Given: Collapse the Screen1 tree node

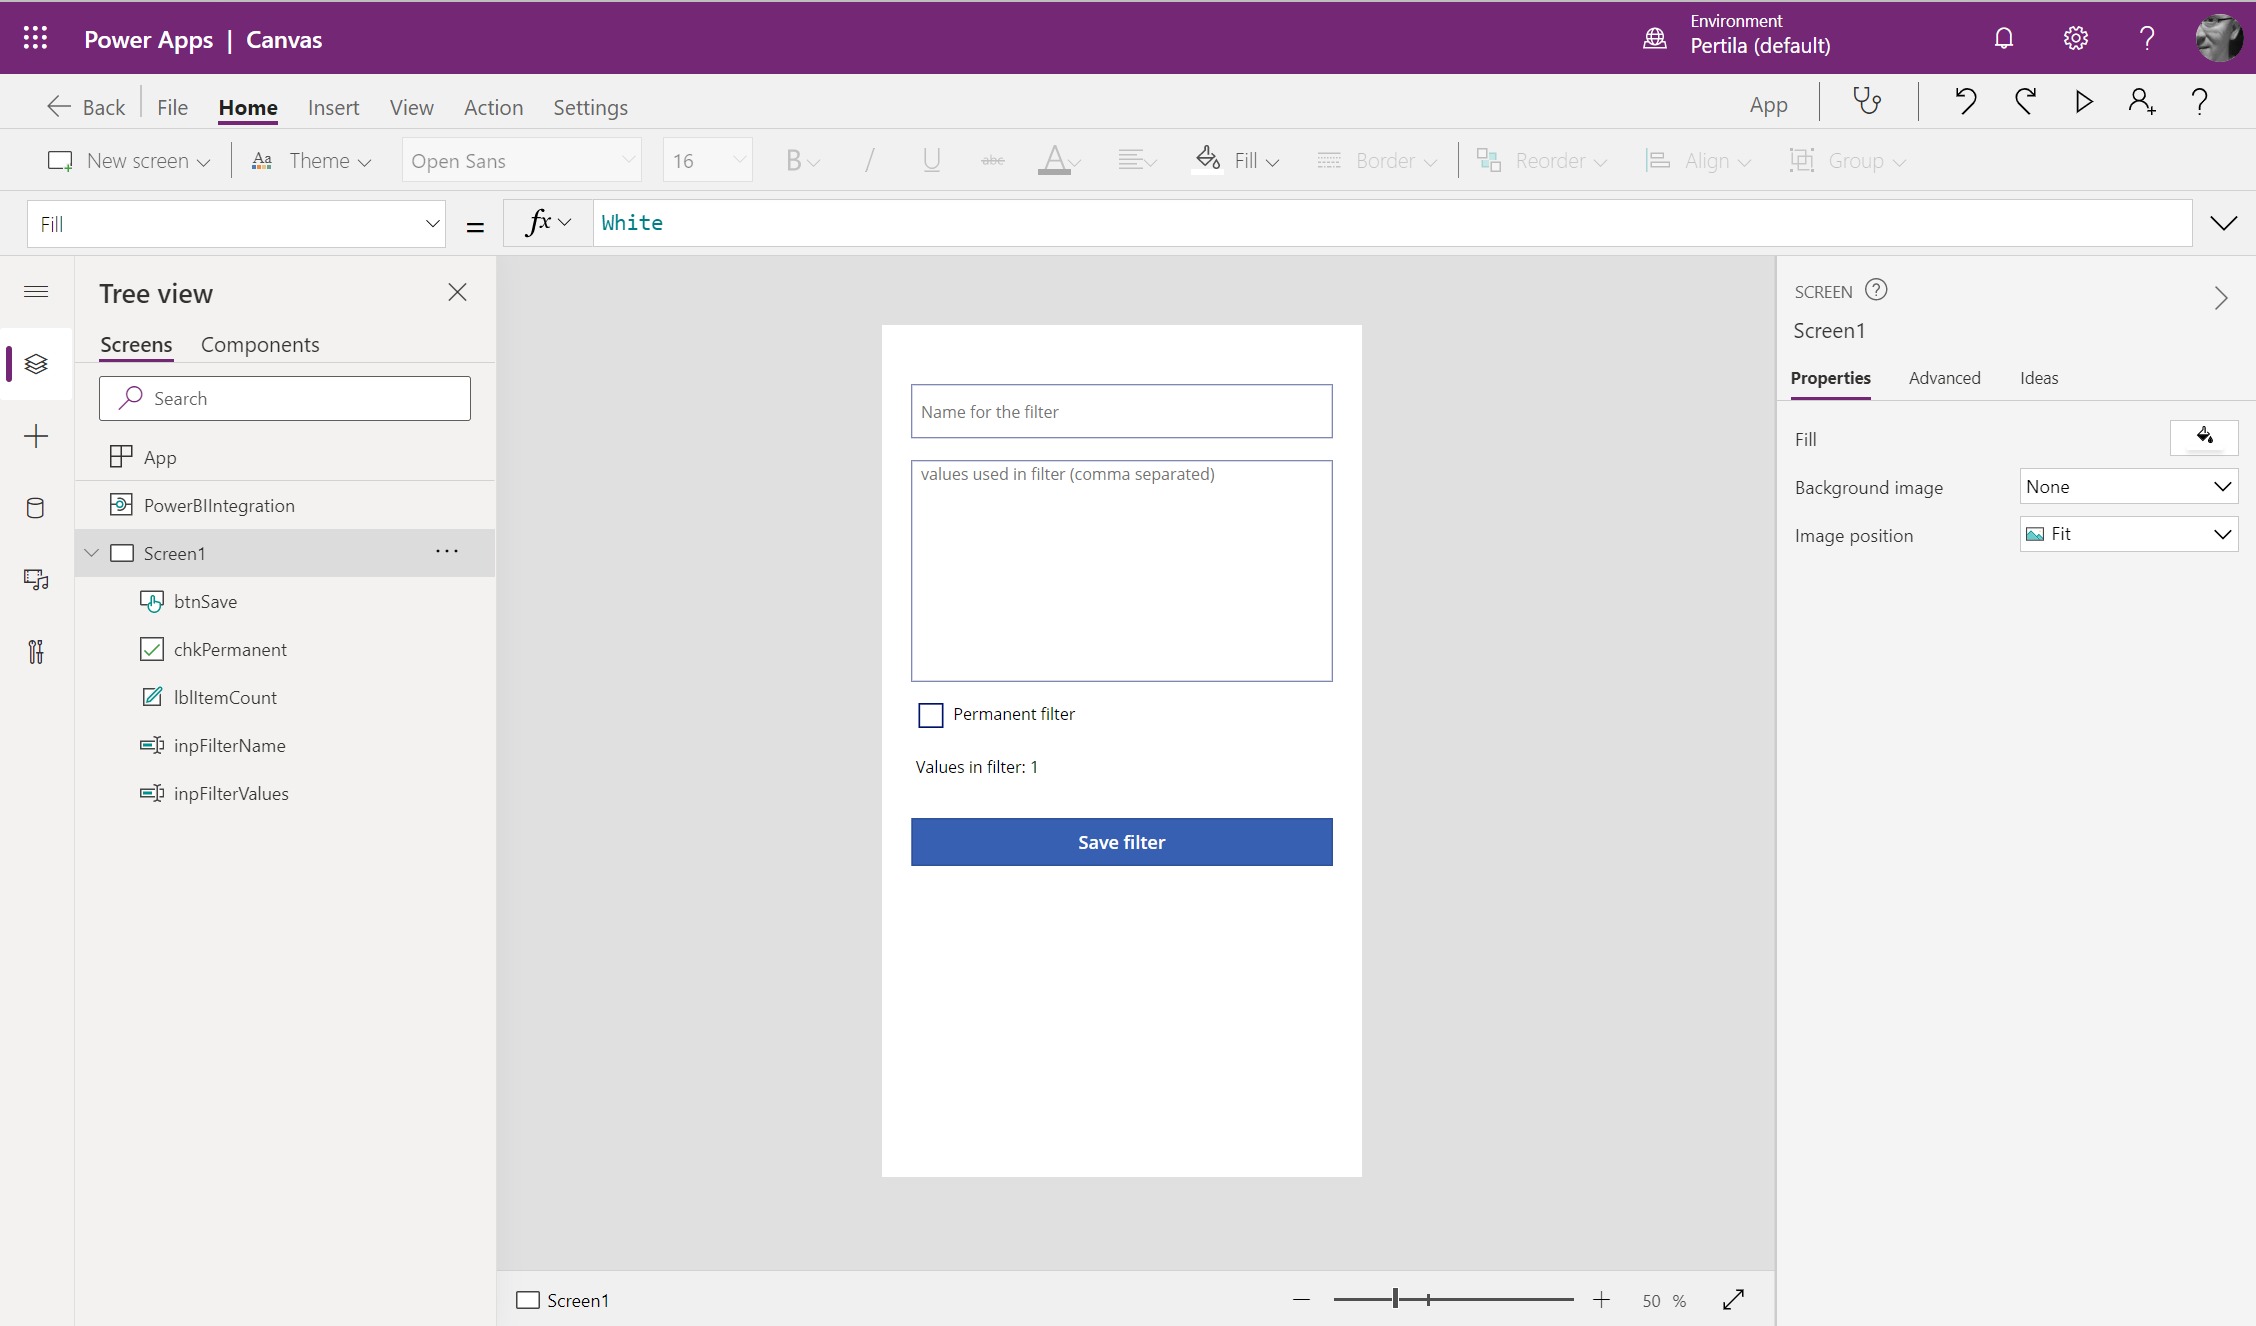Looking at the screenshot, I should (92, 553).
